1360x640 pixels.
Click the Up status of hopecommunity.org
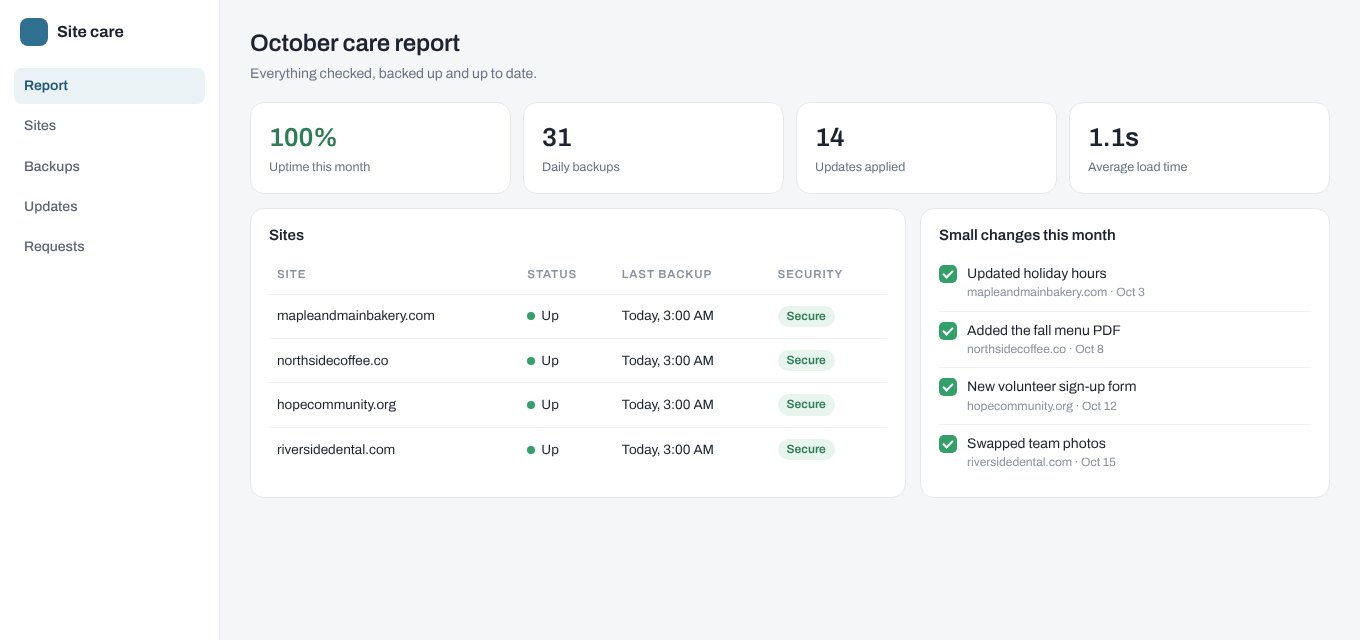pyautogui.click(x=543, y=405)
